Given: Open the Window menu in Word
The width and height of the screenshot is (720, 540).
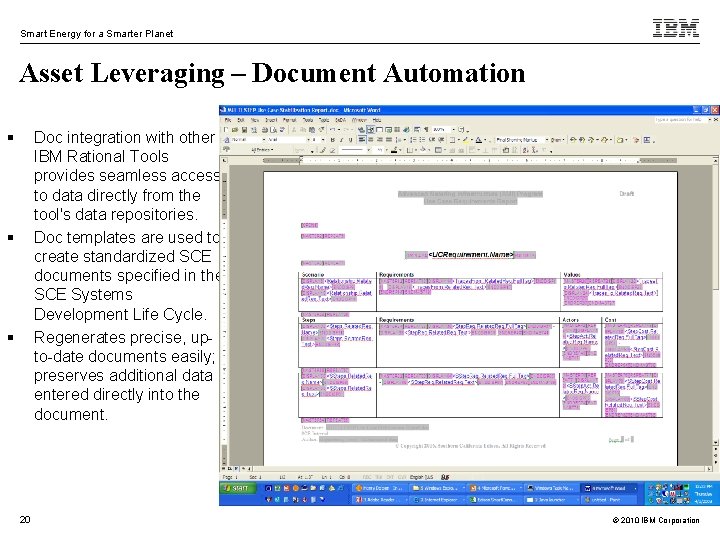Looking at the screenshot, I should tap(360, 120).
